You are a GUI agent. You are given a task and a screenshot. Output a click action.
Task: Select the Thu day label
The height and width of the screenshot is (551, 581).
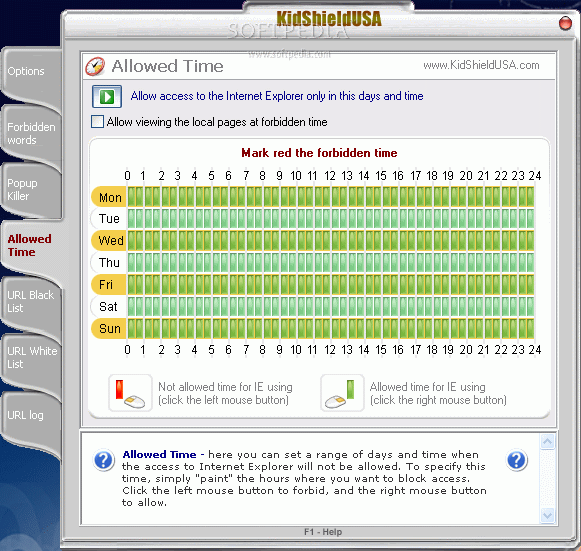[x=109, y=263]
